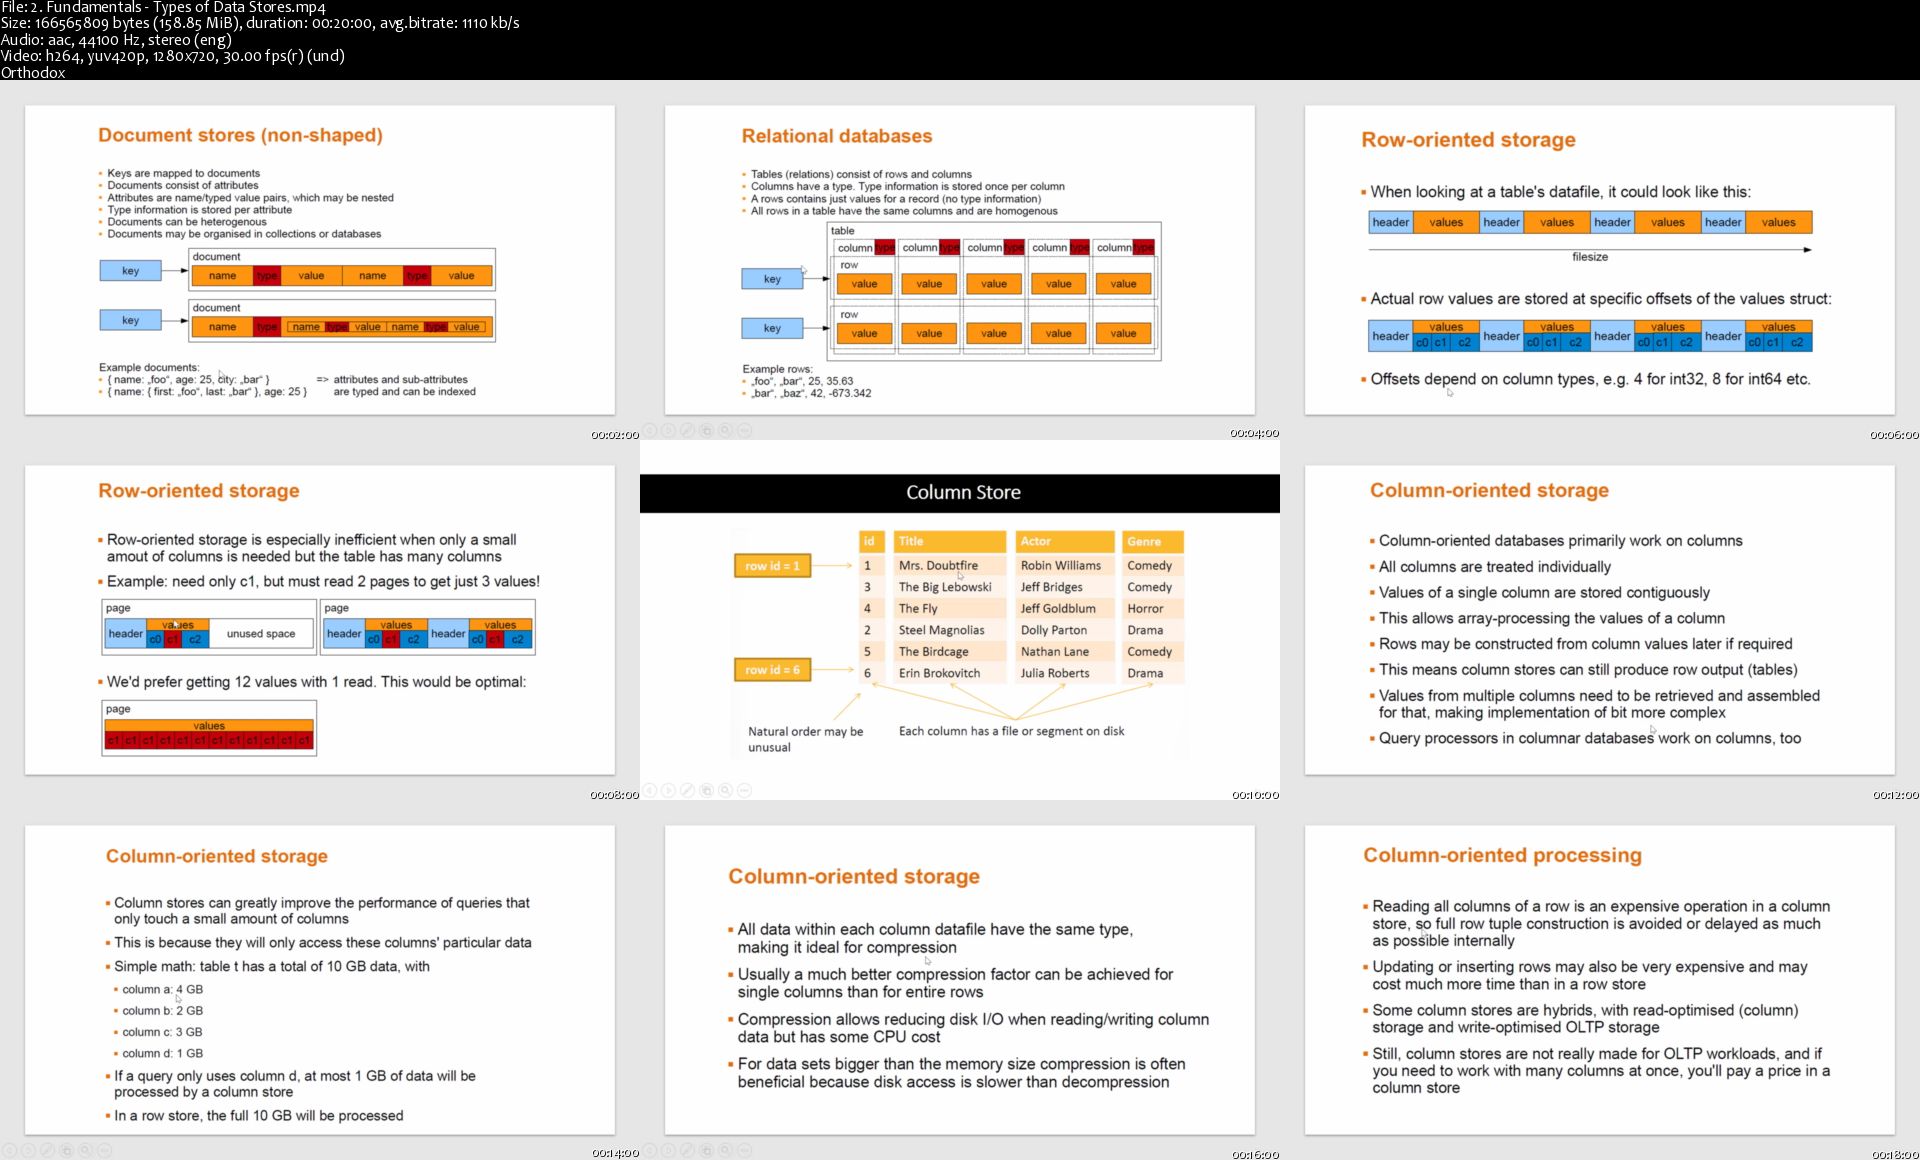Image resolution: width=1920 pixels, height=1160 pixels.
Task: Open see-all-slides icon under Relational databases frame
Action: (706, 430)
